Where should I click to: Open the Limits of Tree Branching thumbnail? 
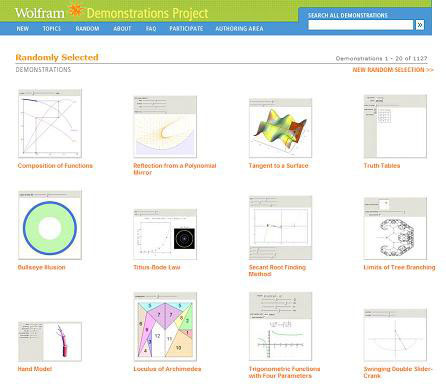tap(395, 228)
